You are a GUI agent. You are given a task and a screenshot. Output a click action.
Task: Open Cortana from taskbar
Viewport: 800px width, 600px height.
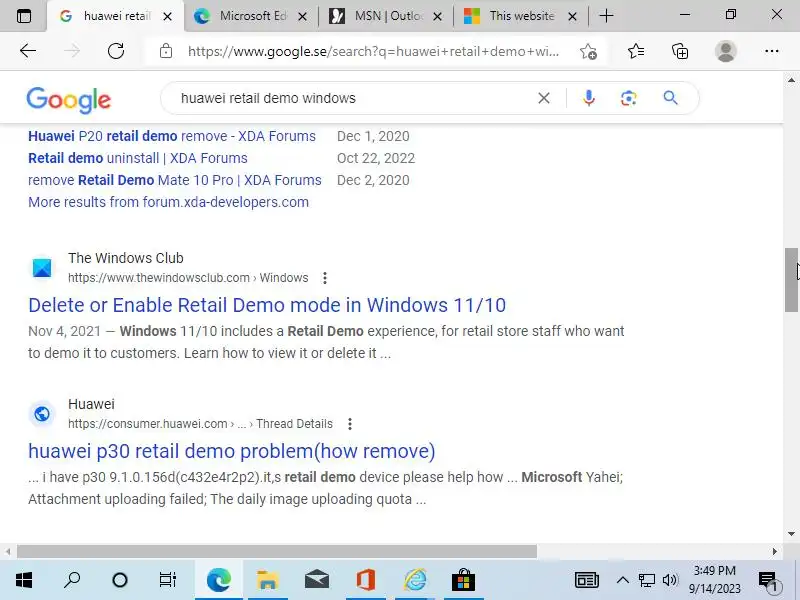click(x=120, y=580)
